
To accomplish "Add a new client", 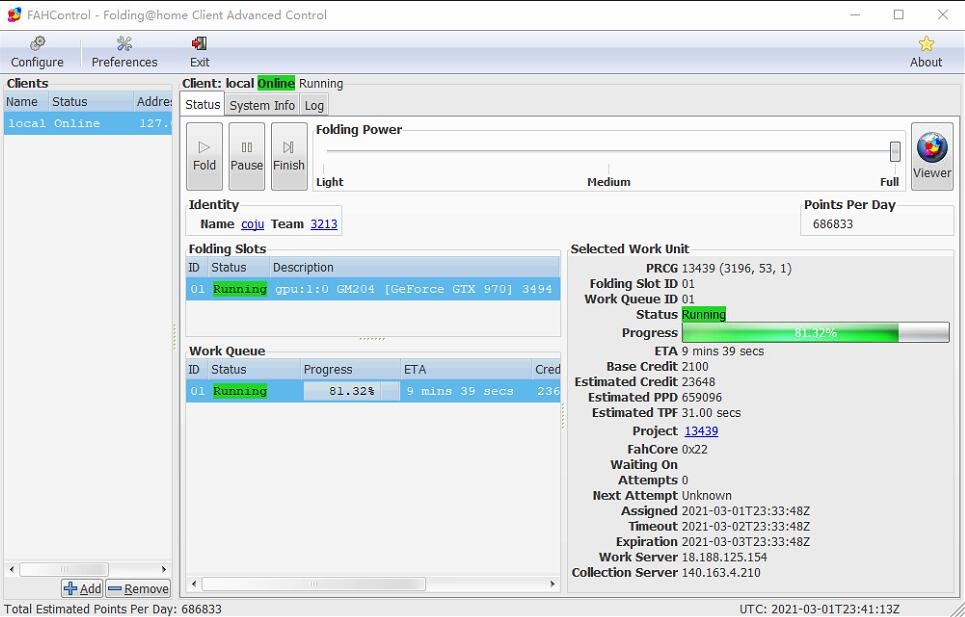I will tap(82, 589).
